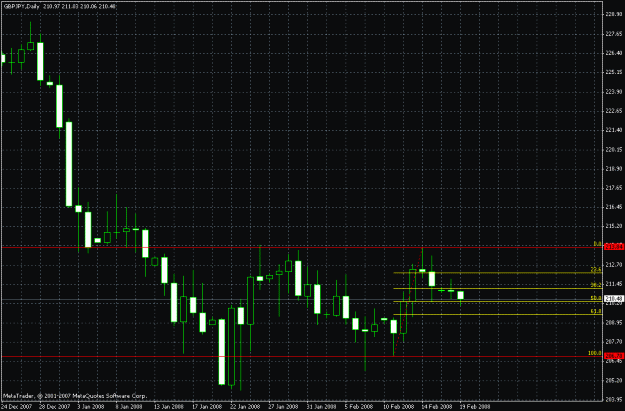The image size is (625, 411).
Task: Select the 205.20 price axis label
Action: click(x=614, y=380)
